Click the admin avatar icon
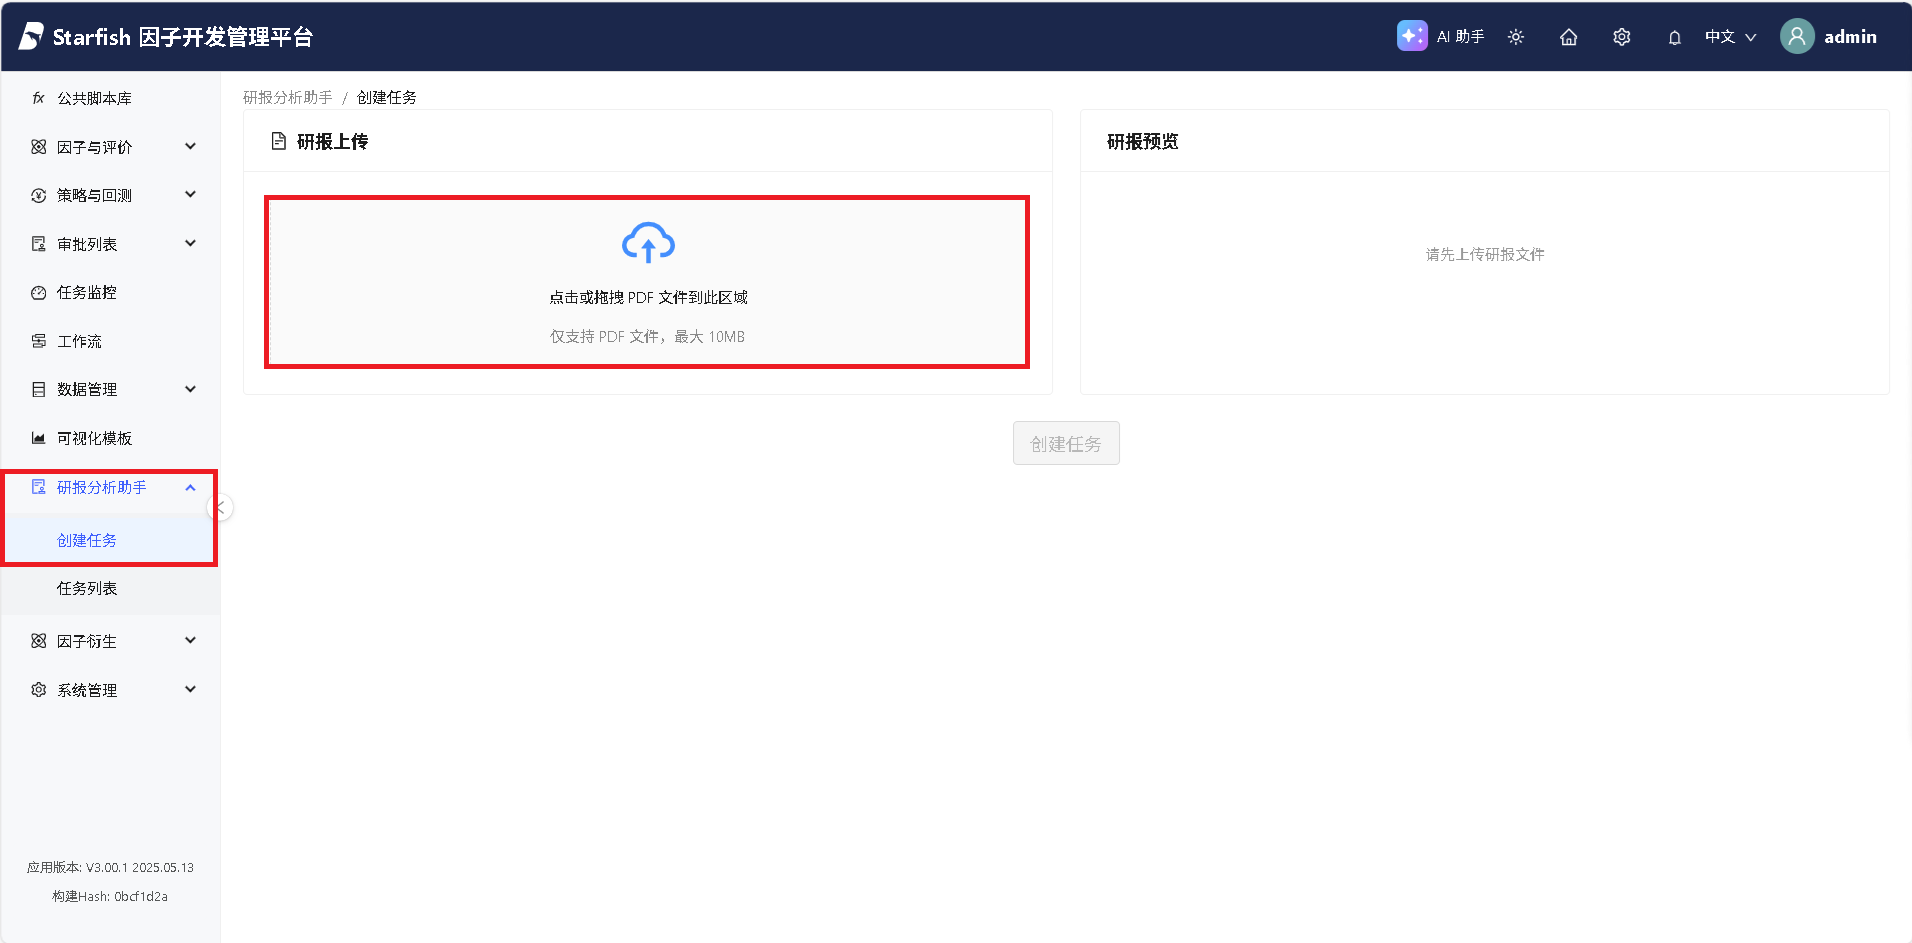 pos(1797,36)
